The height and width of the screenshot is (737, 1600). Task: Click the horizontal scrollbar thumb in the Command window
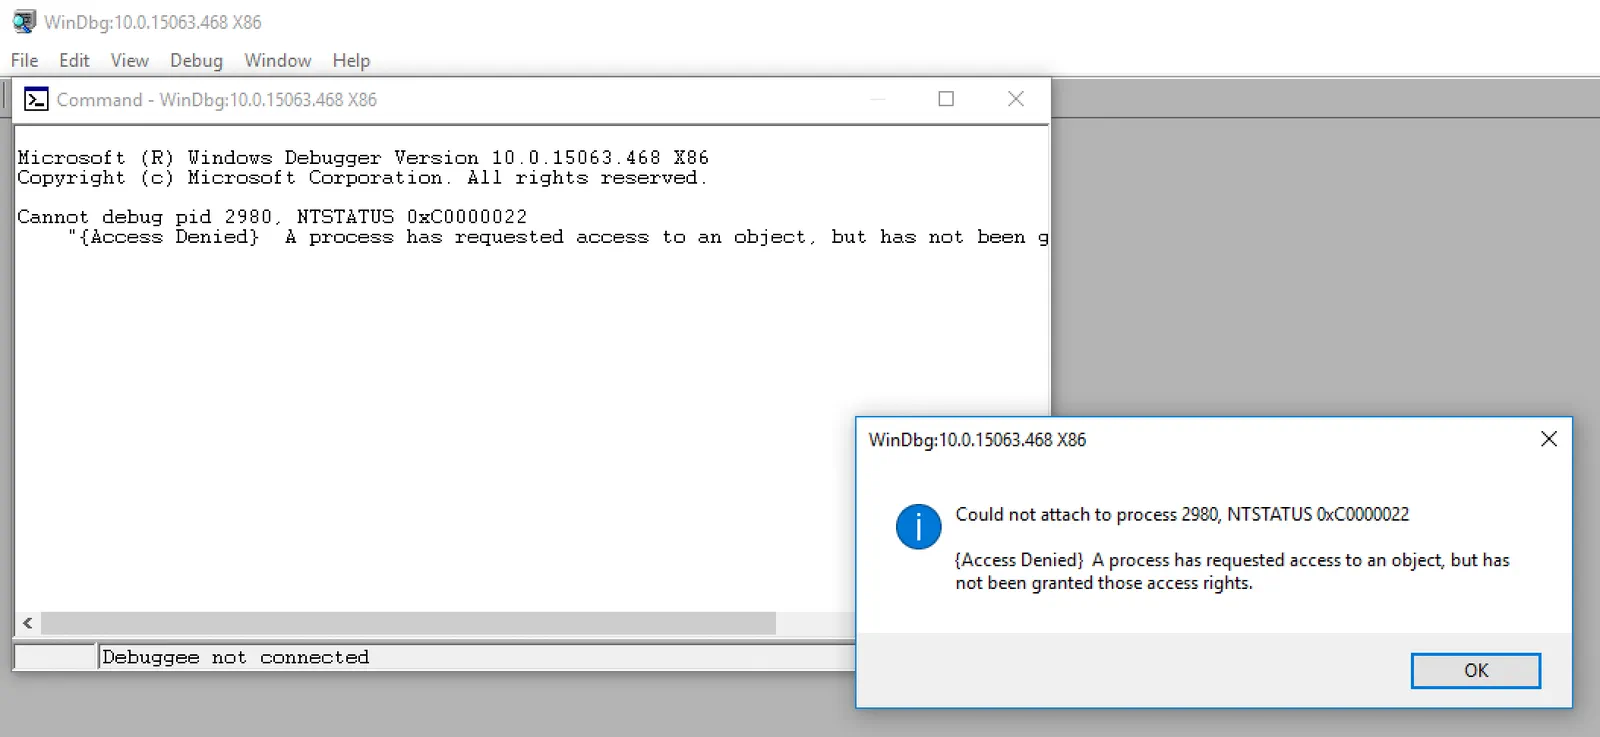pyautogui.click(x=408, y=623)
